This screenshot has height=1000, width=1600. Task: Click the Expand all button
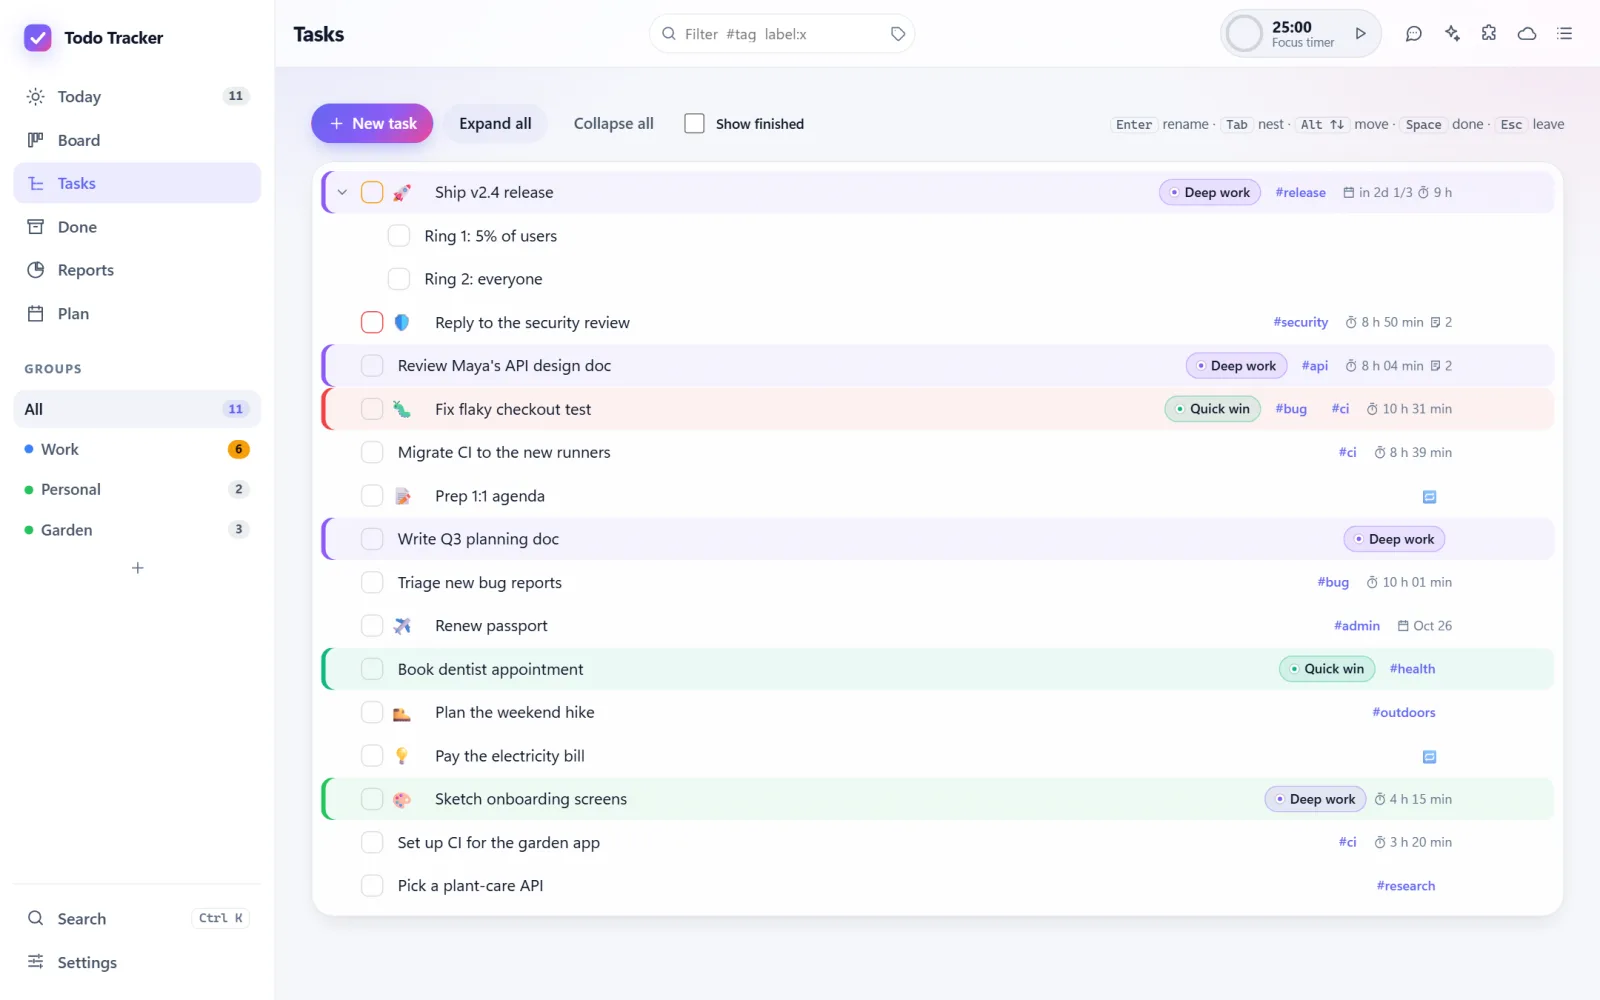tap(495, 124)
